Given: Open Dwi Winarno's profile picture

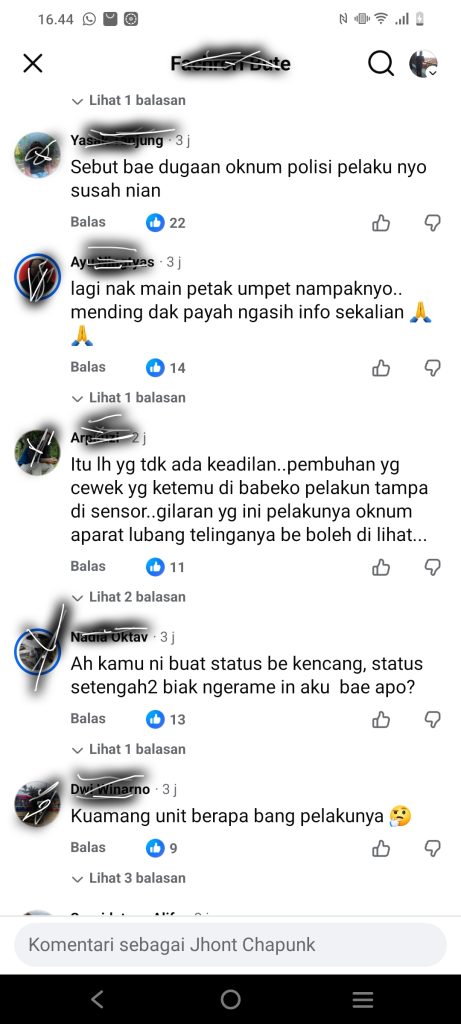Looking at the screenshot, I should point(37,804).
